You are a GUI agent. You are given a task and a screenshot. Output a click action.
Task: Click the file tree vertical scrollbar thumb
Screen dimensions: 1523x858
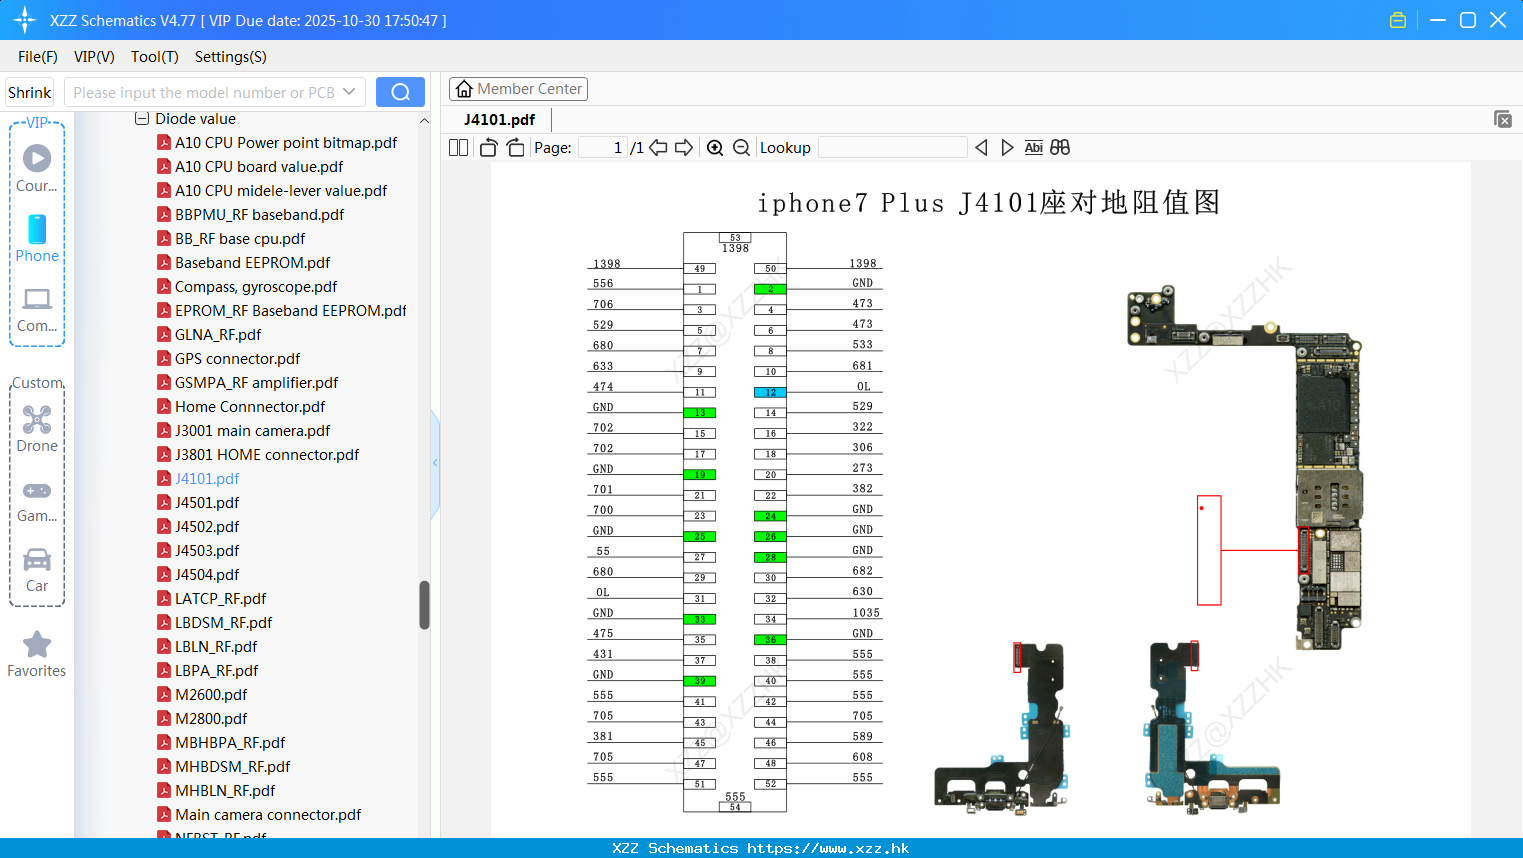pyautogui.click(x=424, y=605)
